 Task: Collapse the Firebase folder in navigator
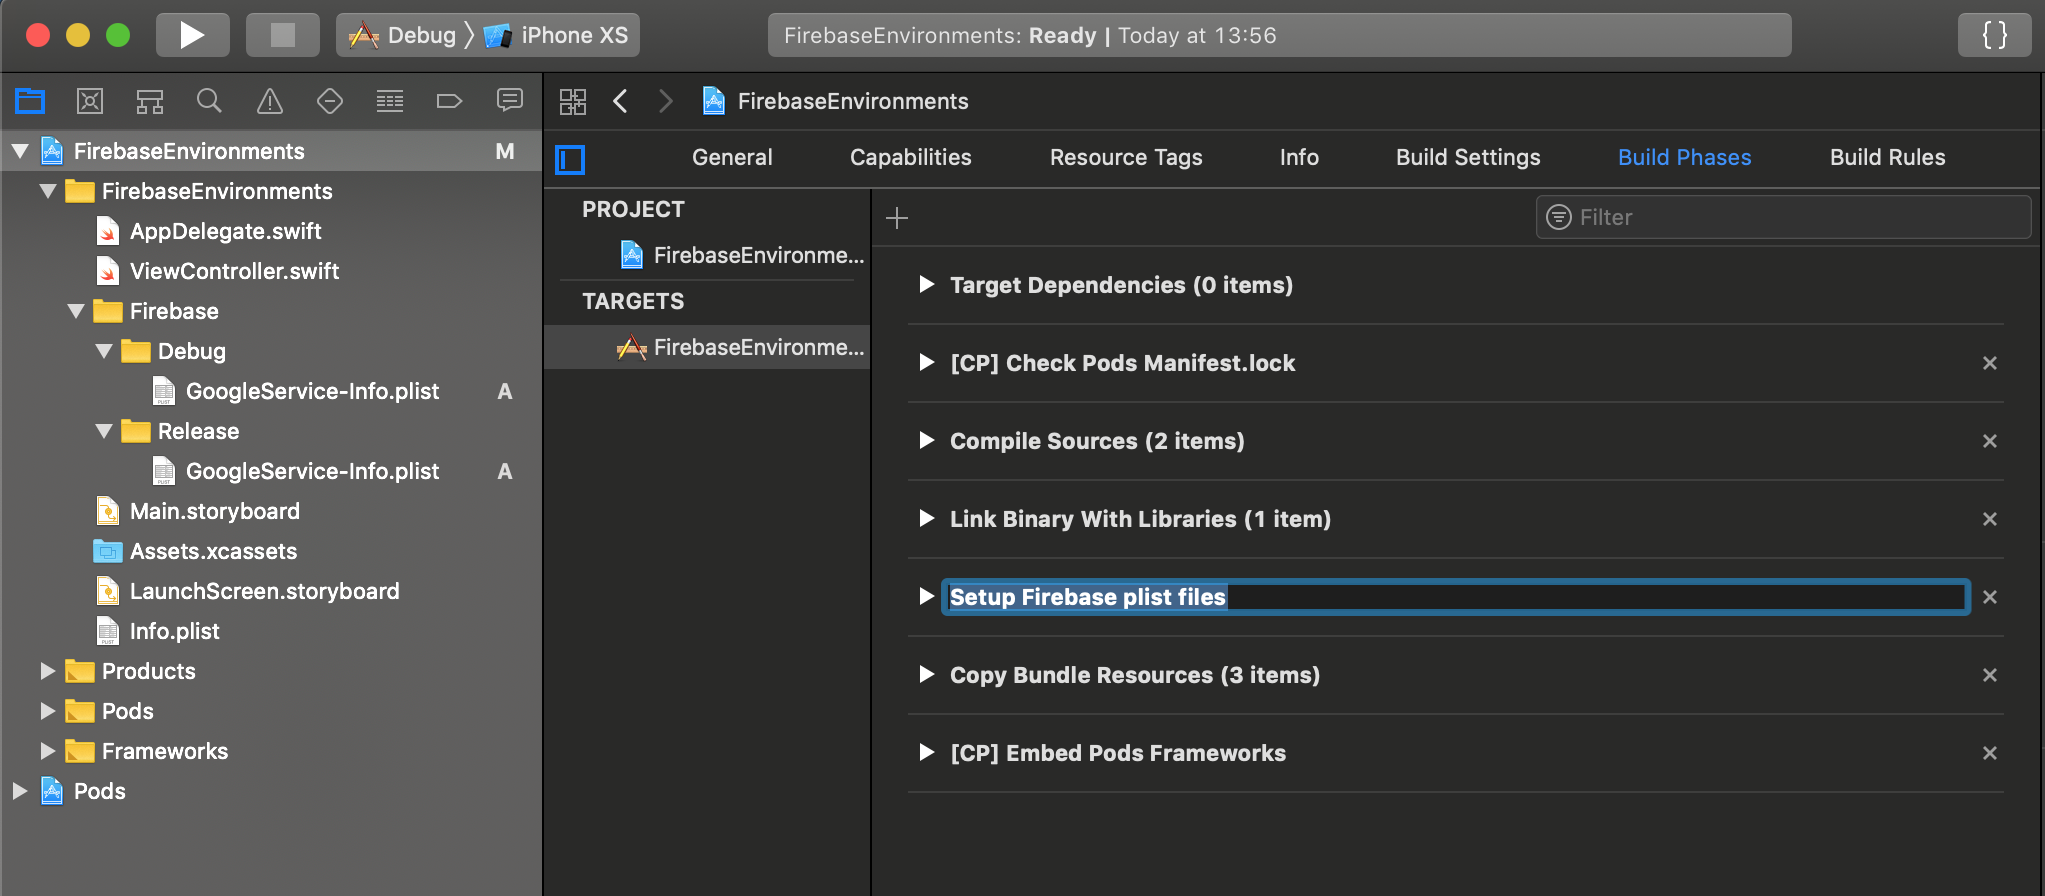76,311
